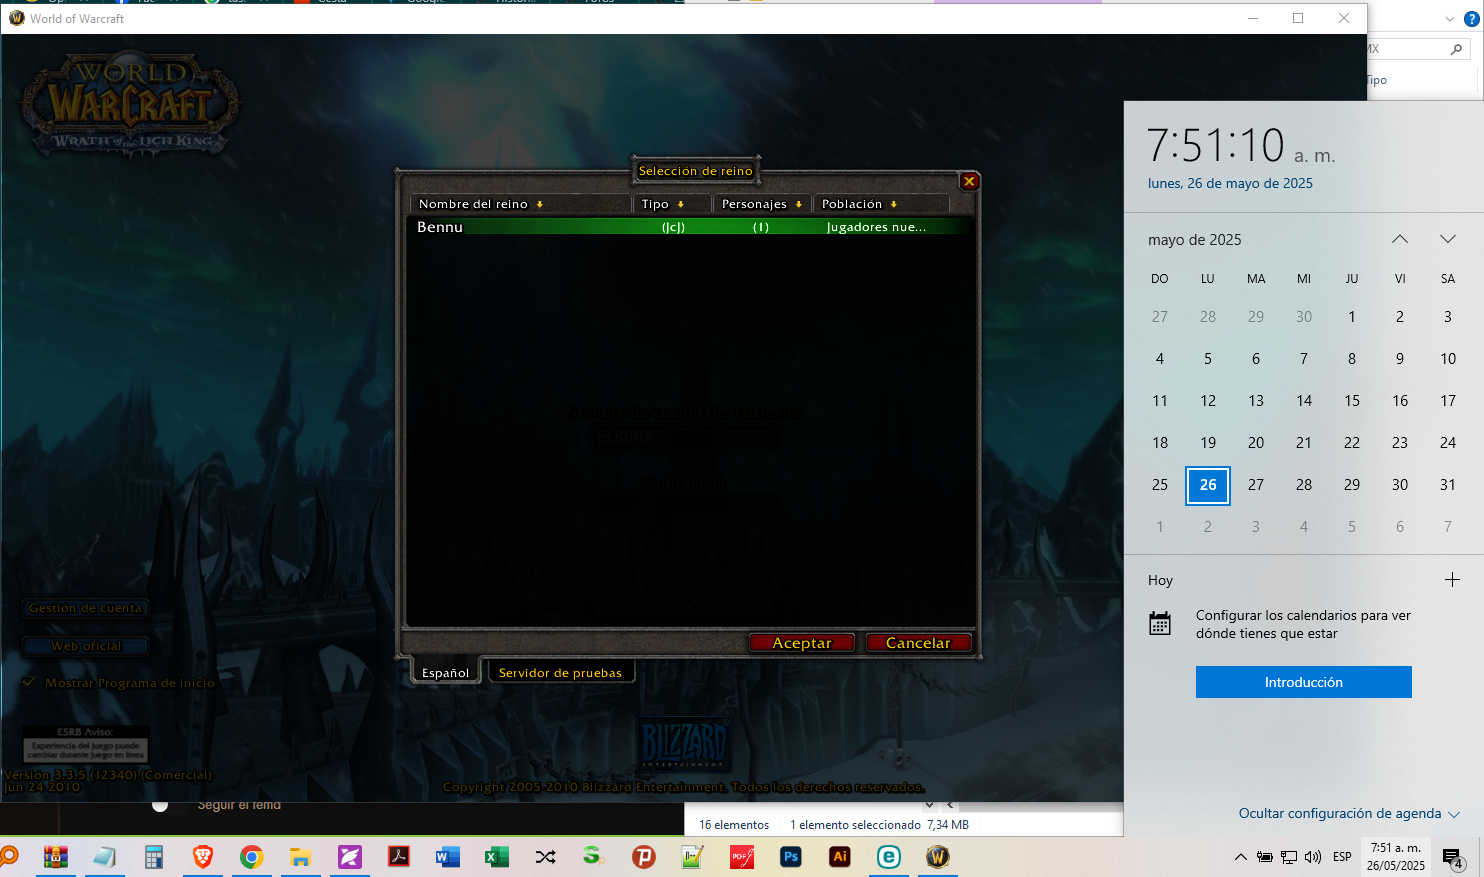
Task: Open the Notepad++ taskbar icon
Action: 692,857
